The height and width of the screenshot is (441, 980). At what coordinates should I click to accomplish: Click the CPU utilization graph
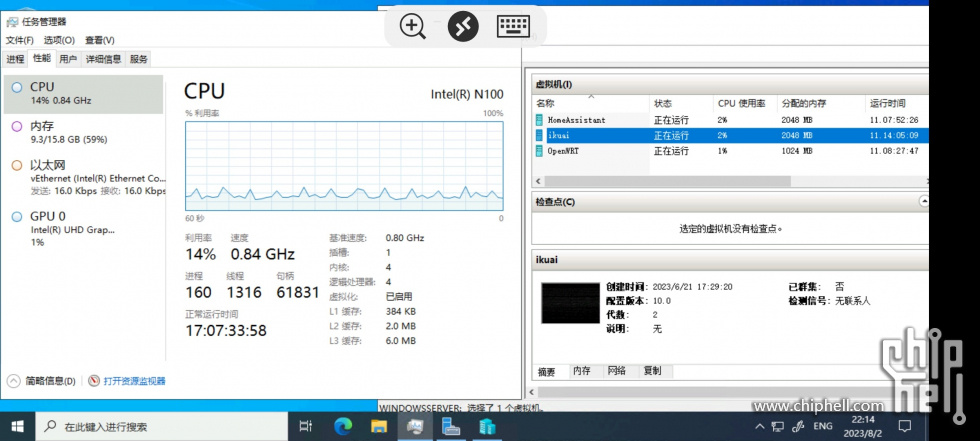(344, 166)
